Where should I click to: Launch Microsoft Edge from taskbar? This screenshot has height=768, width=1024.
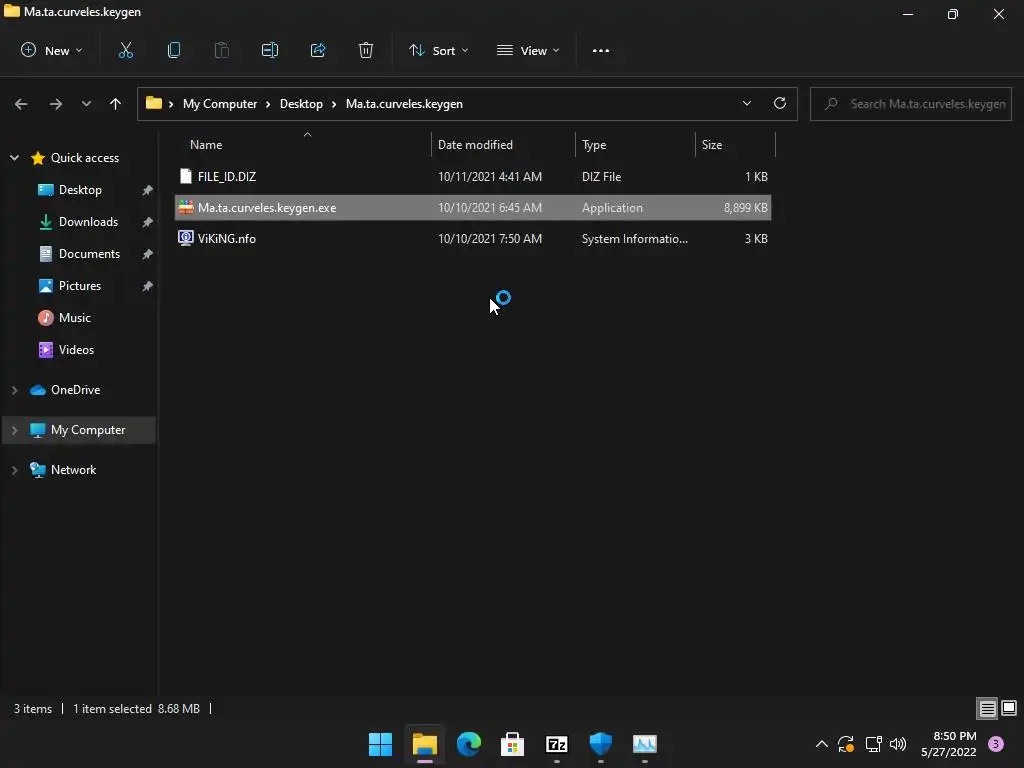click(468, 744)
